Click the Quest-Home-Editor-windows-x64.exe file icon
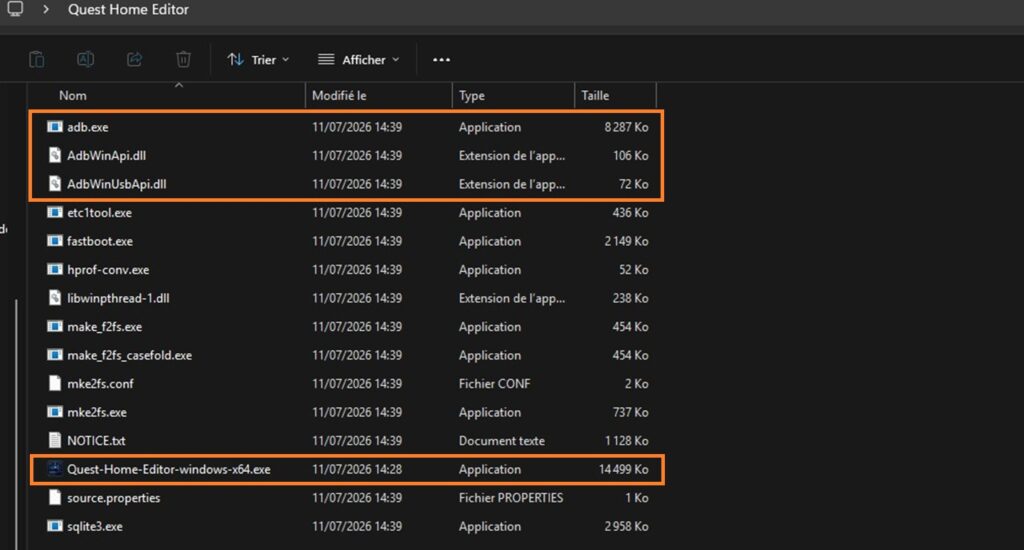Screen dimensions: 1024x550 [55, 469]
